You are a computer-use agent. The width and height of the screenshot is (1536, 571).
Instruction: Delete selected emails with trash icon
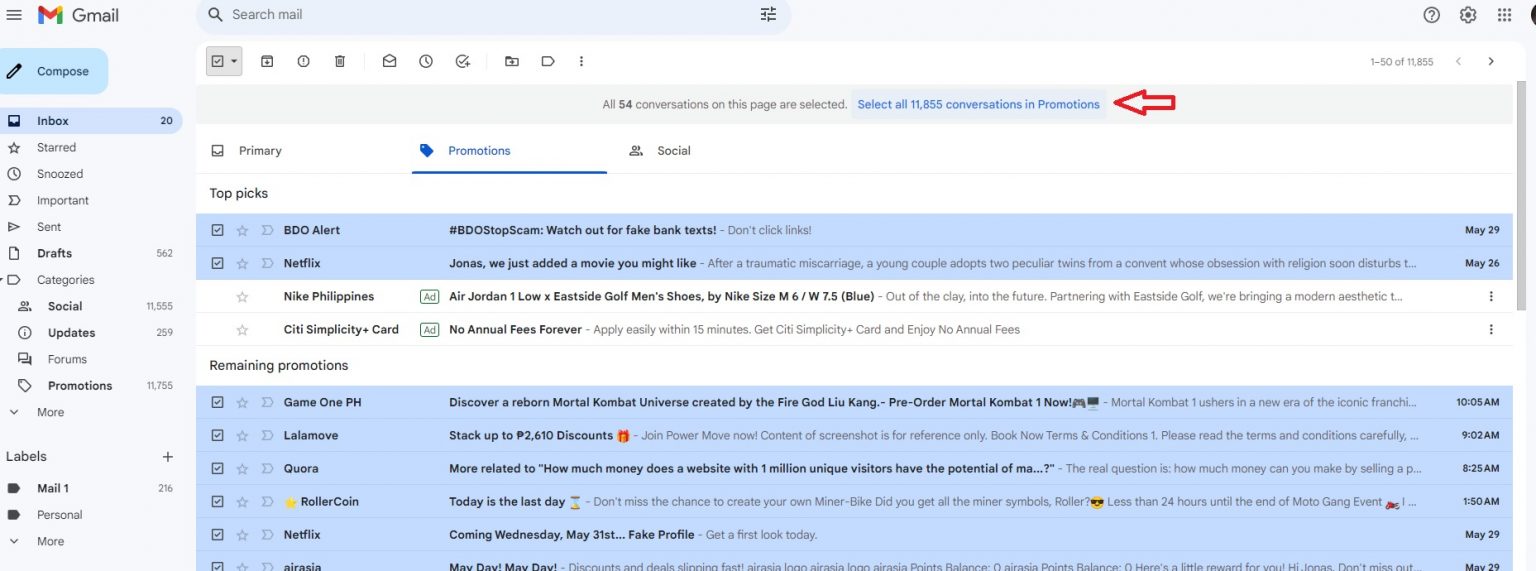[x=340, y=61]
